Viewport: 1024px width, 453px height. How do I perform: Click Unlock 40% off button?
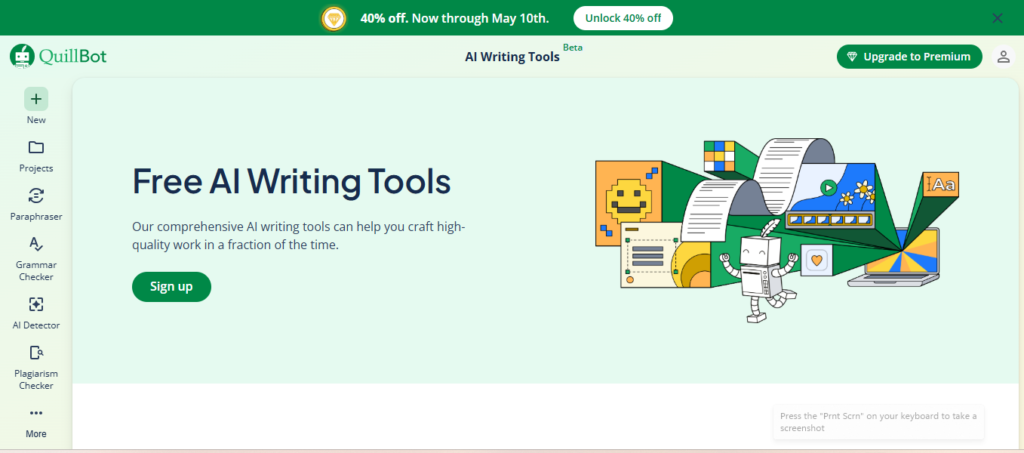[623, 18]
